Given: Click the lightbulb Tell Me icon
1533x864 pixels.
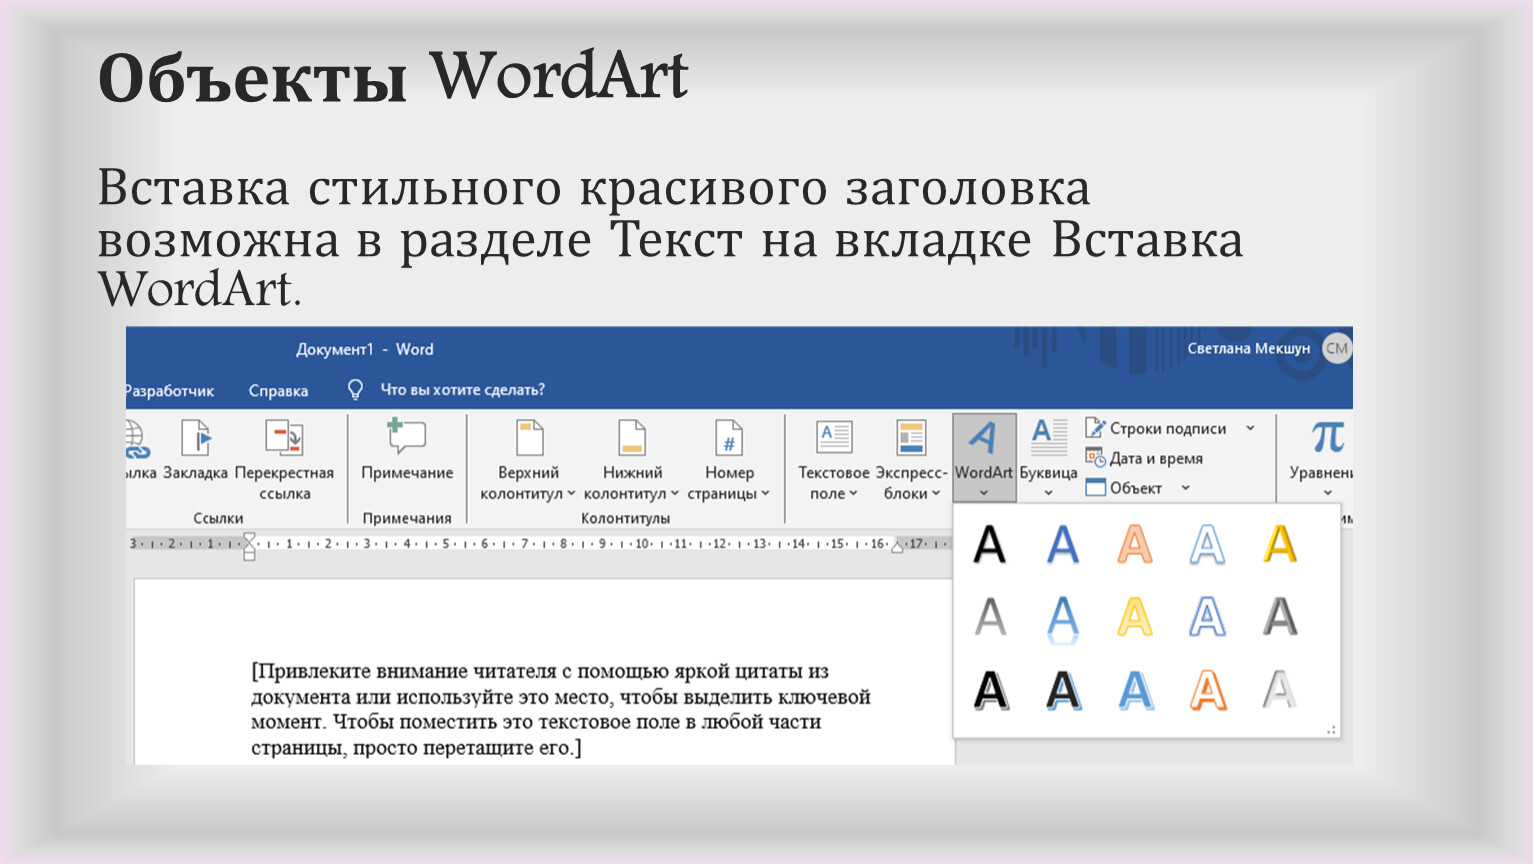Looking at the screenshot, I should [355, 390].
